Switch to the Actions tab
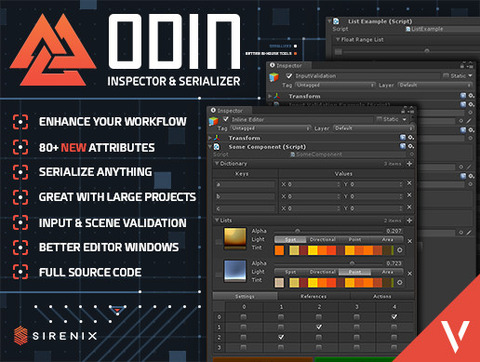Screen dimensions: 480x362 point(382,296)
